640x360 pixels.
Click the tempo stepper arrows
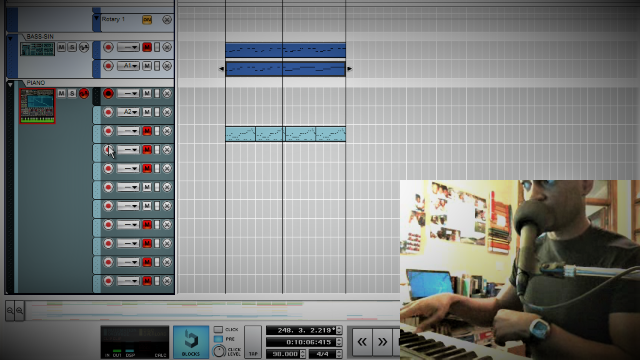click(x=303, y=354)
